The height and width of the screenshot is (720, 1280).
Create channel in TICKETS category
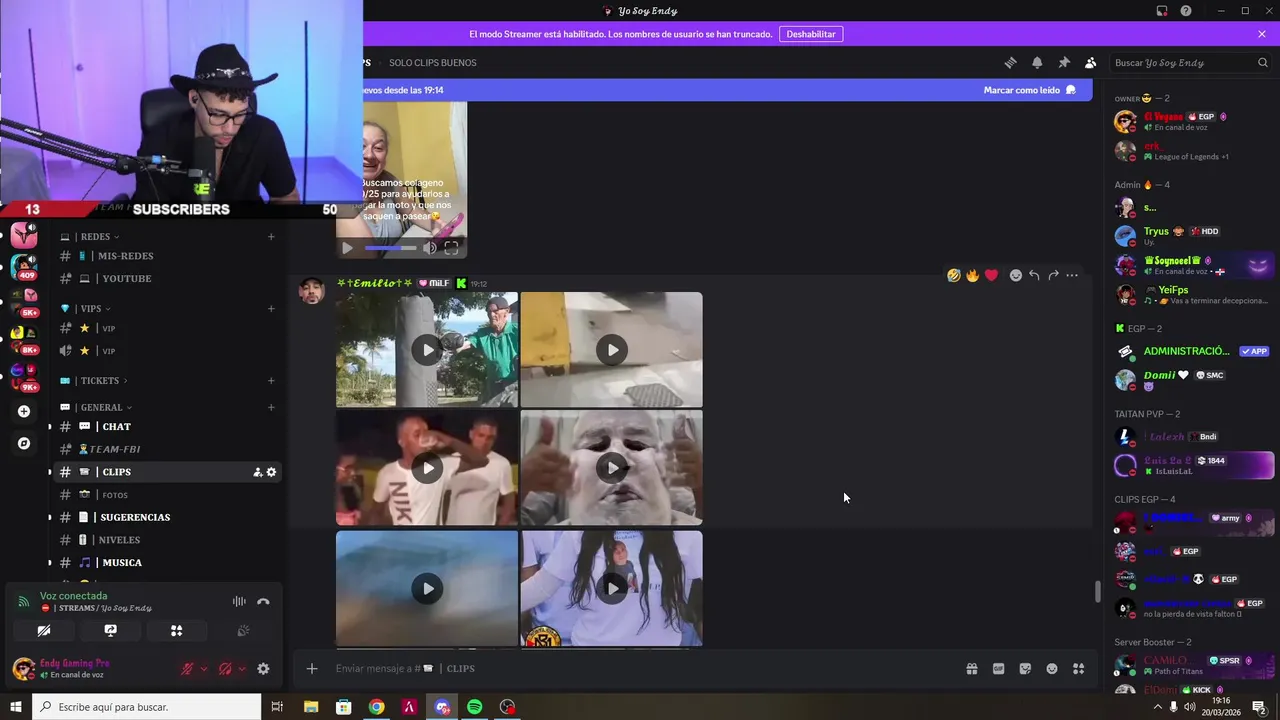click(271, 381)
